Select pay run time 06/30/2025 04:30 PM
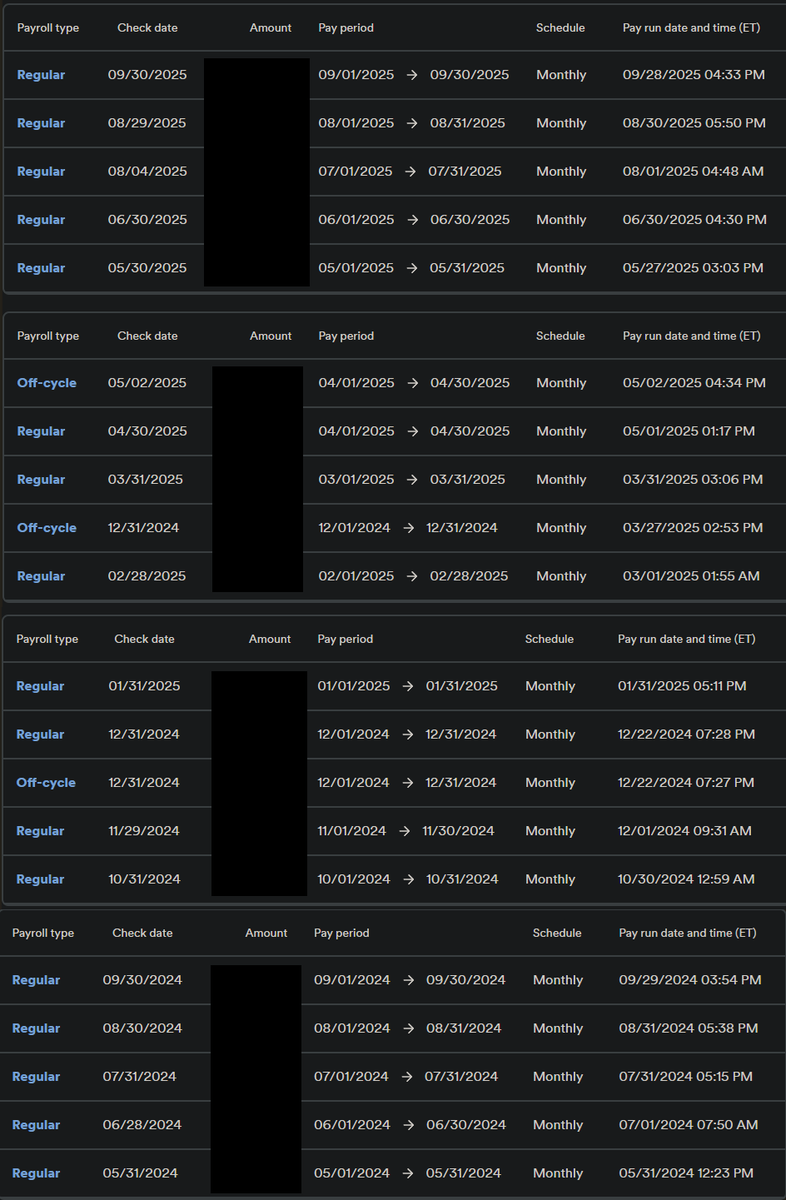 click(x=695, y=219)
